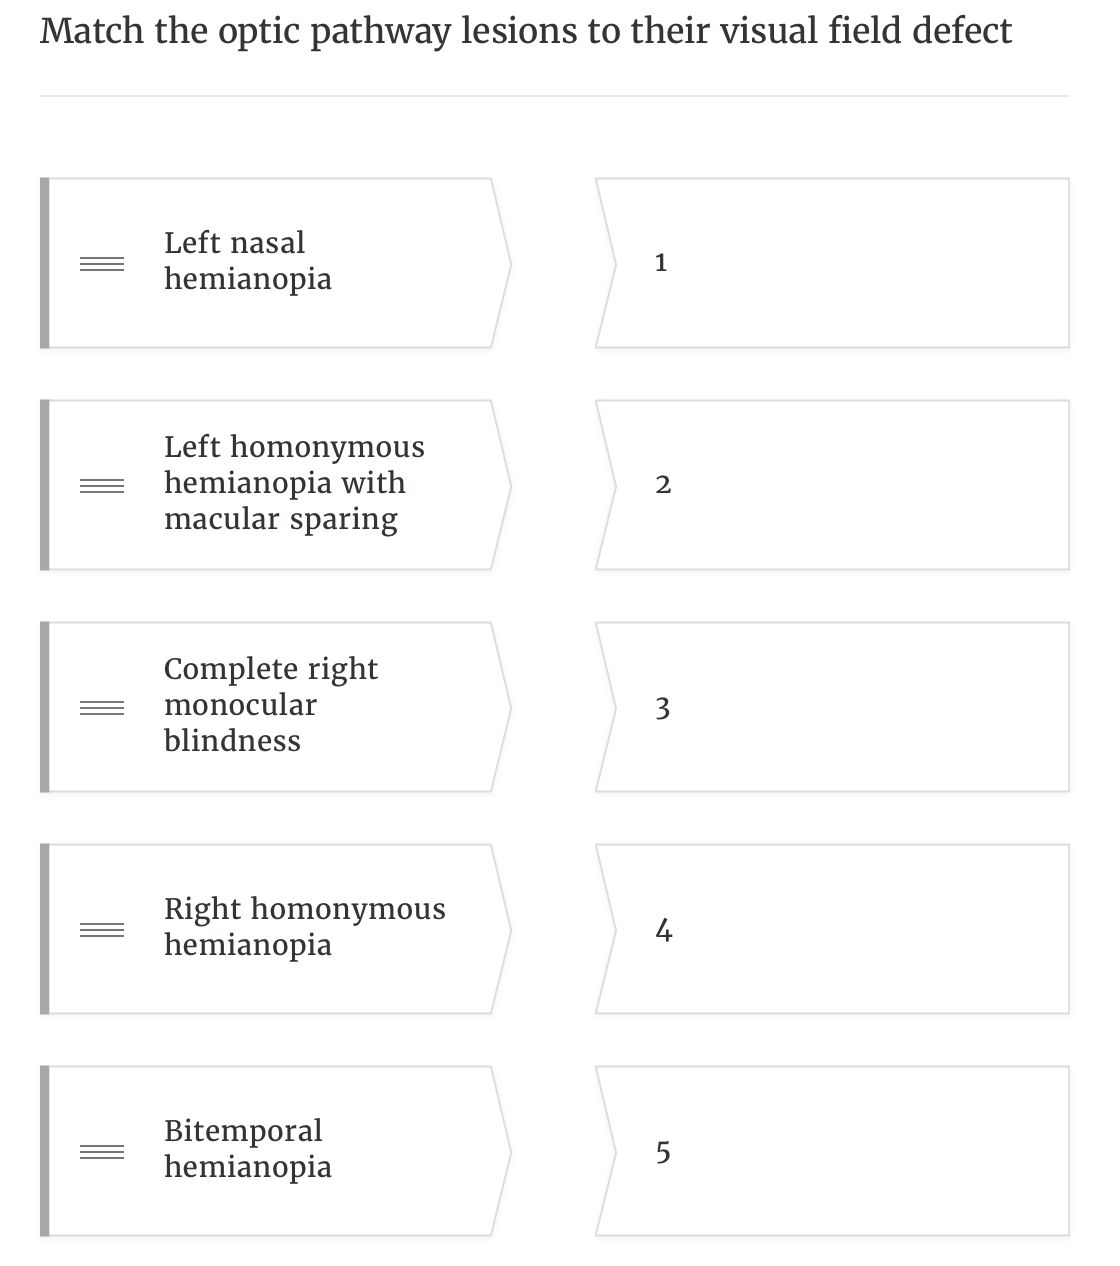Grab handle icon for Left homonymous hemianopia
Viewport: 1120px width, 1266px height.
102,486
